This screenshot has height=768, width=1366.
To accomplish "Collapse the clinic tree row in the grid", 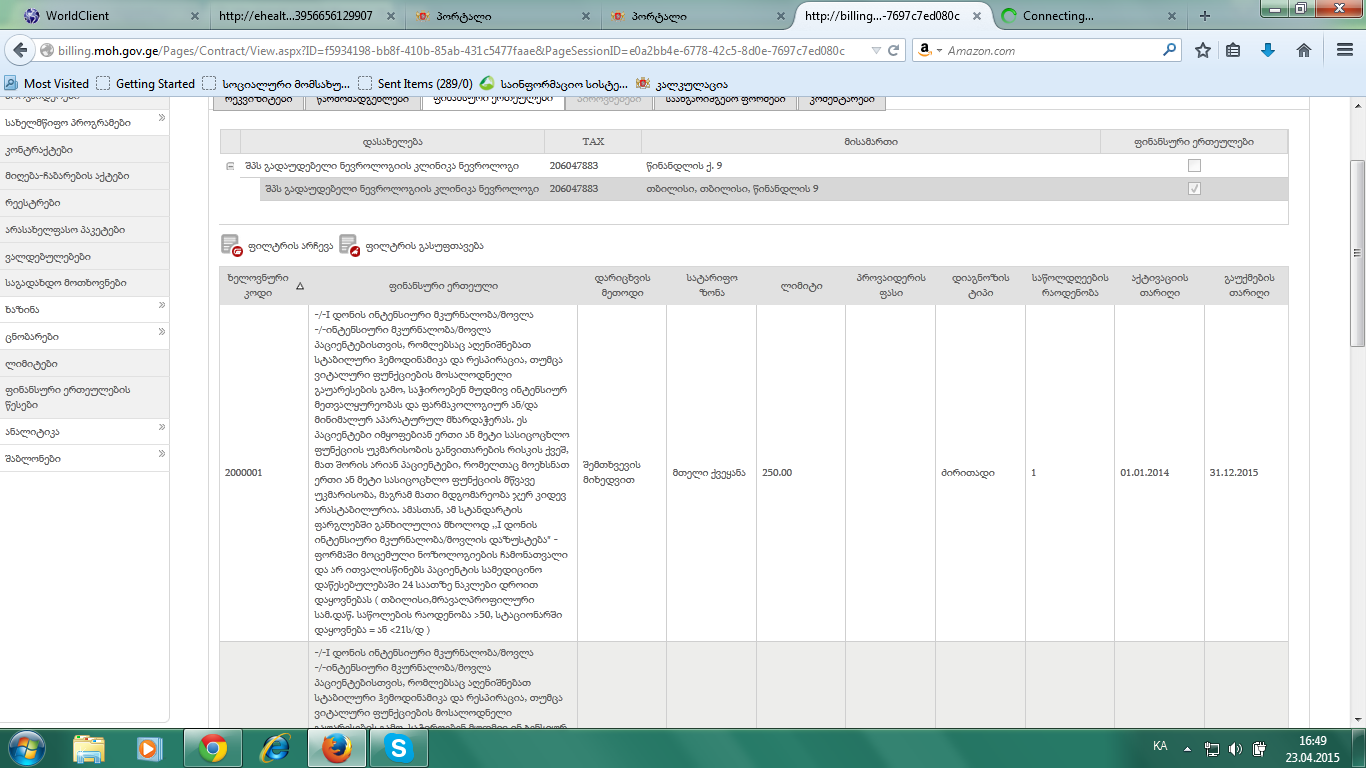I will click(230, 166).
